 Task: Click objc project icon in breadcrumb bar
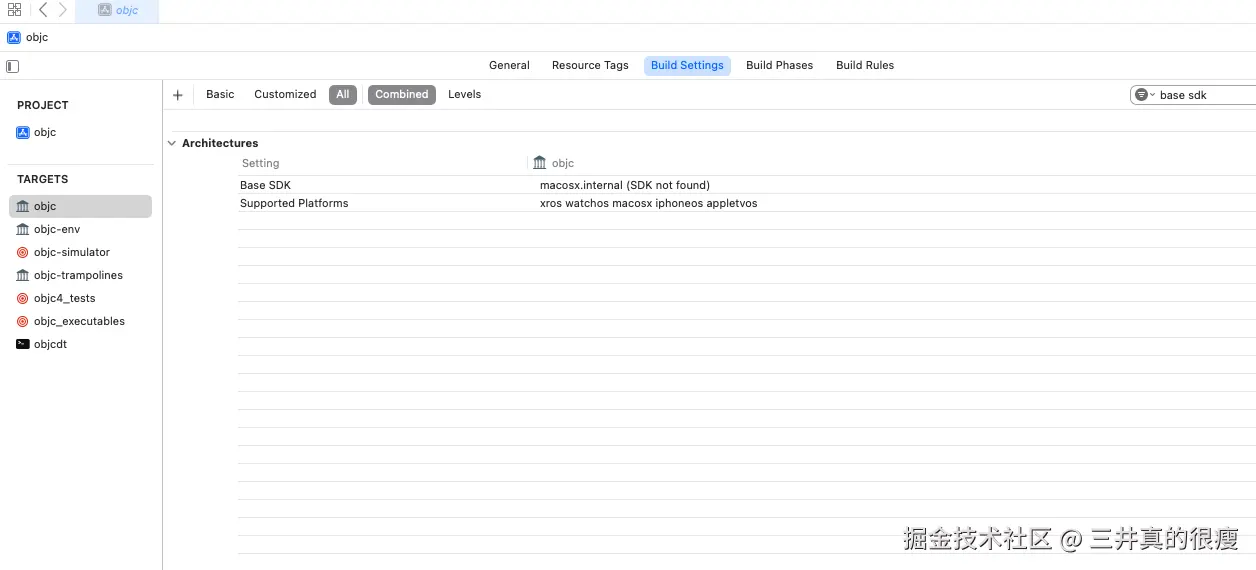coord(14,38)
